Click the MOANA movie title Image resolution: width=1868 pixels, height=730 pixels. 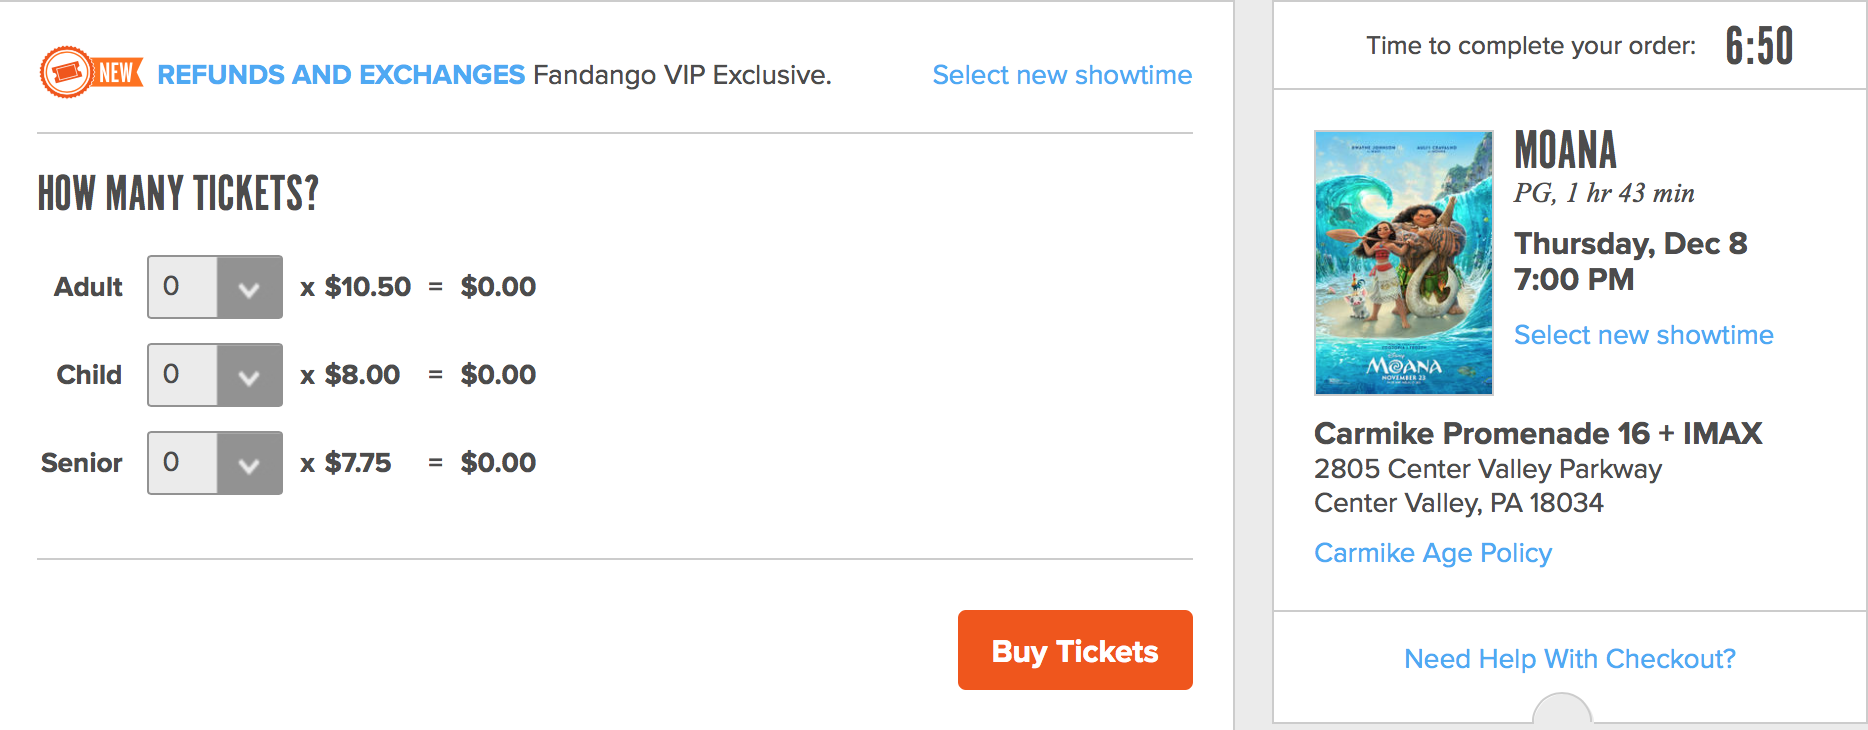tap(1565, 151)
